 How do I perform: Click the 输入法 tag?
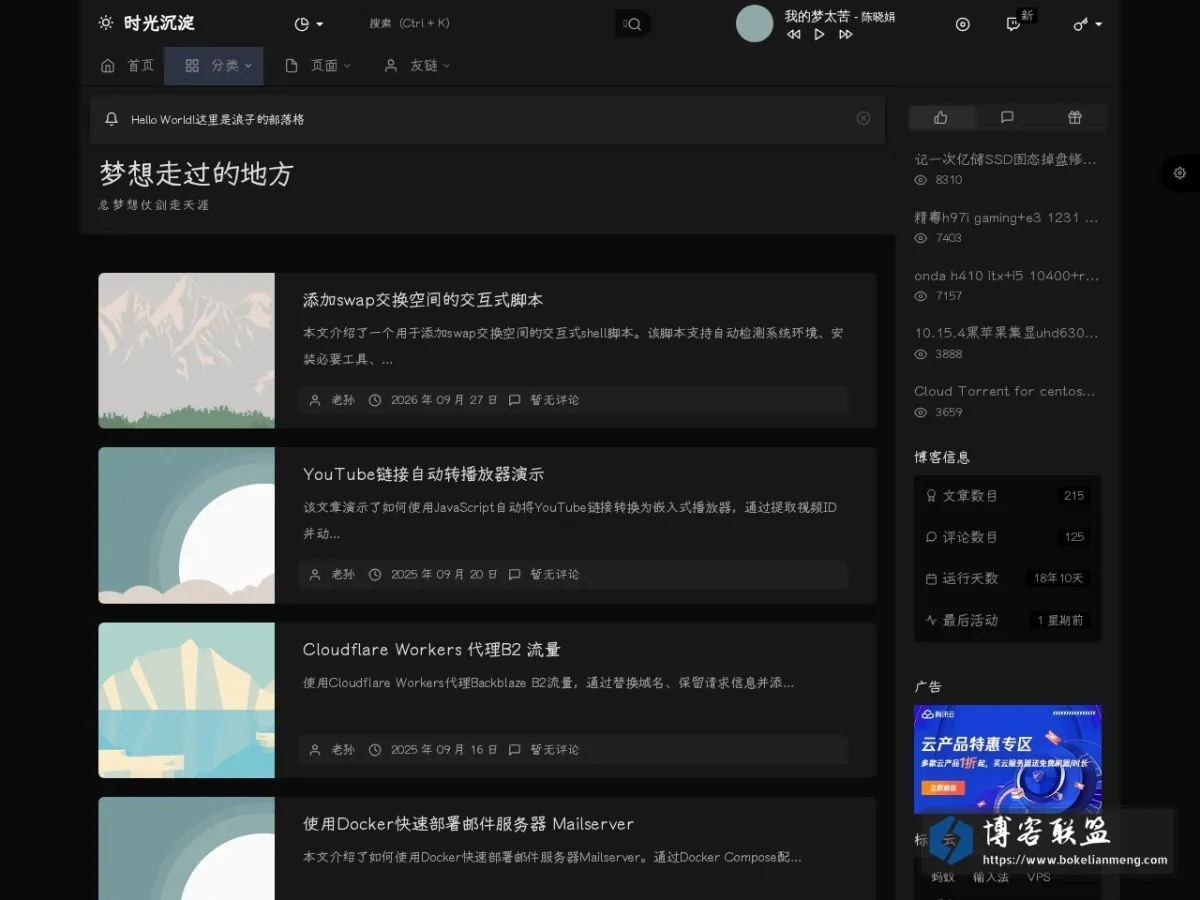click(x=991, y=877)
